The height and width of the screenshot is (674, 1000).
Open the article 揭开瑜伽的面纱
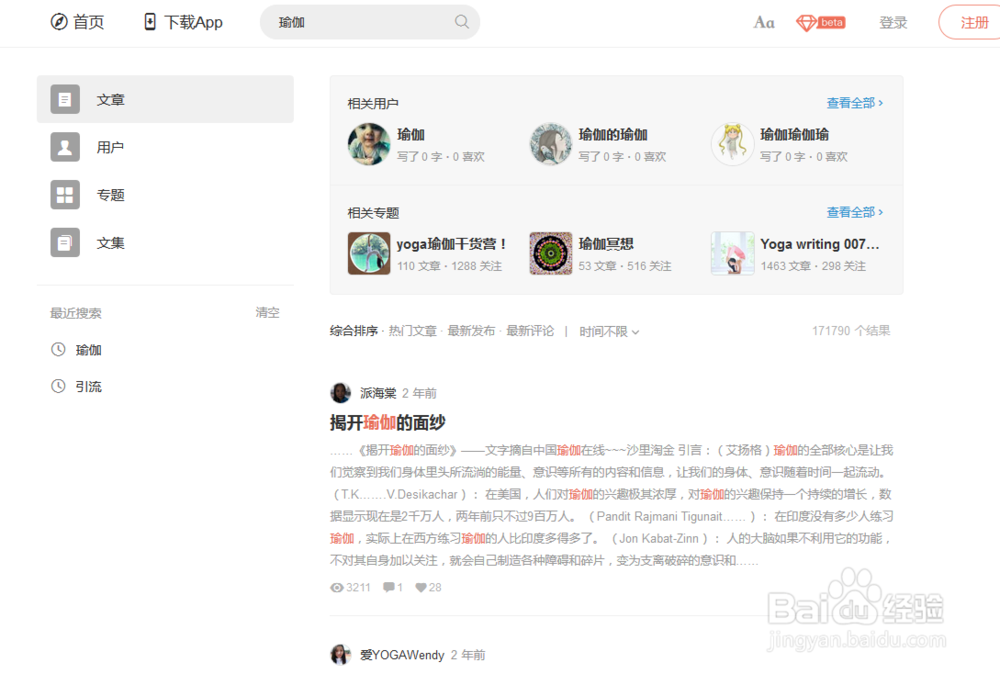[x=385, y=422]
